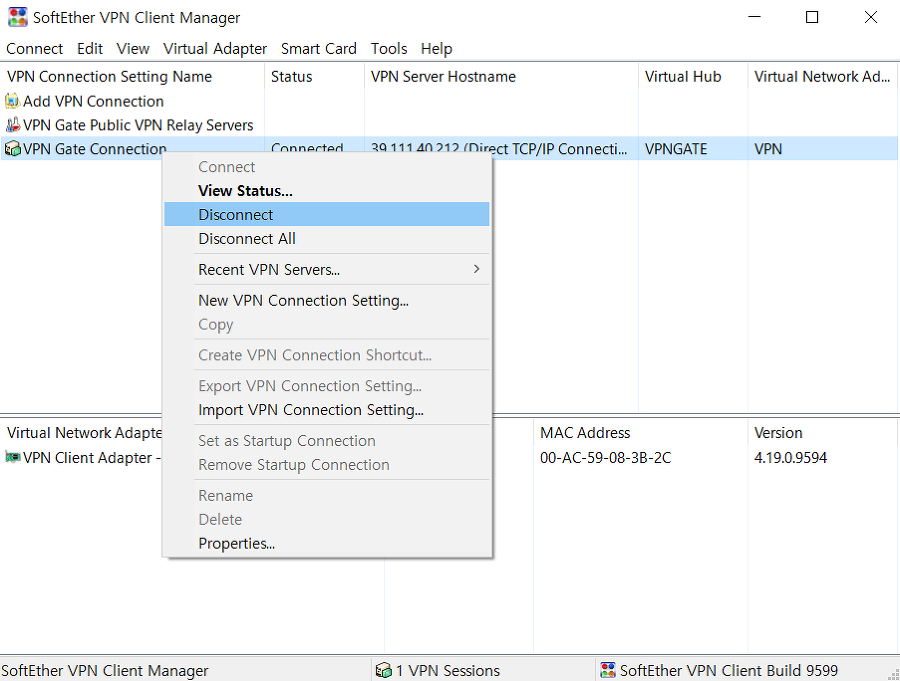The image size is (900, 681).
Task: Click the Copy context menu entry
Action: pos(327,324)
